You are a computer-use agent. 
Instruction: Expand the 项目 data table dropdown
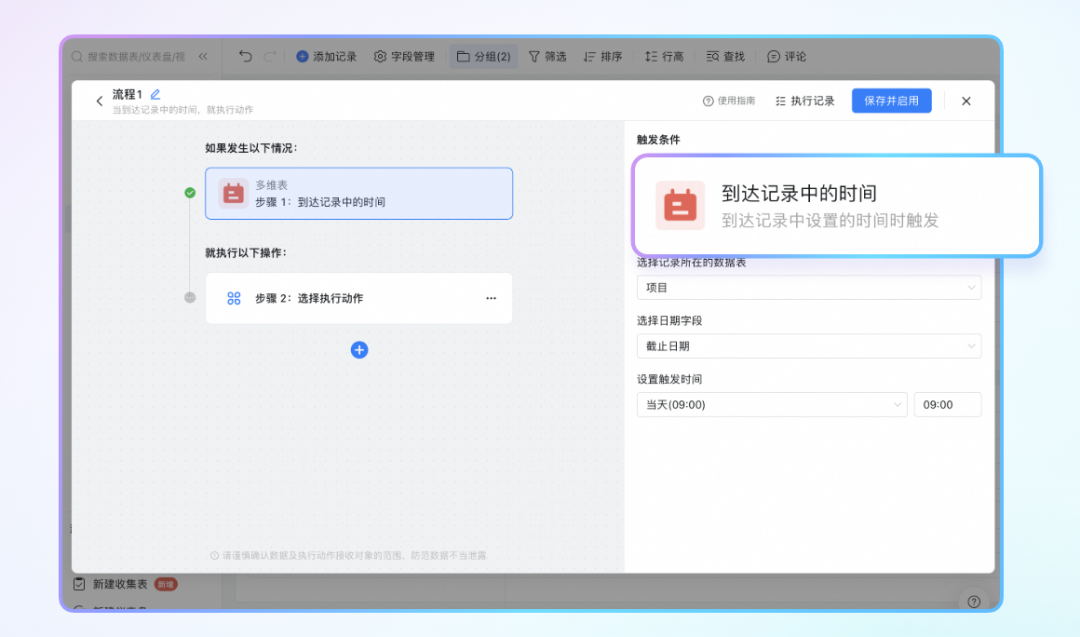808,288
